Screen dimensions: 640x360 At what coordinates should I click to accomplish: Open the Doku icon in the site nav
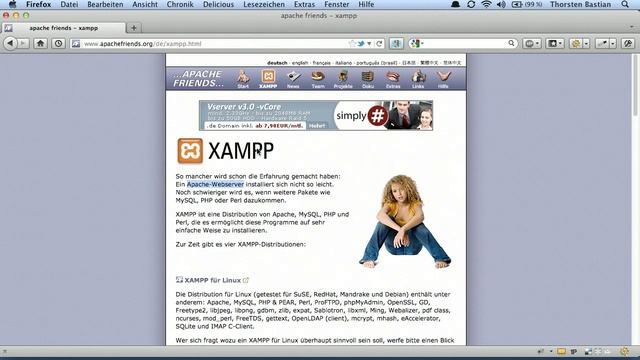368,79
